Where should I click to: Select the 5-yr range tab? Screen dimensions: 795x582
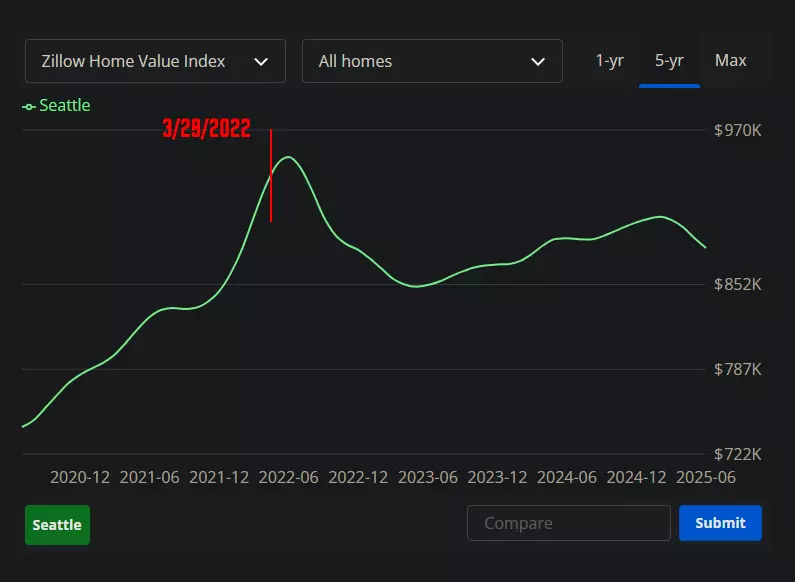click(x=669, y=61)
